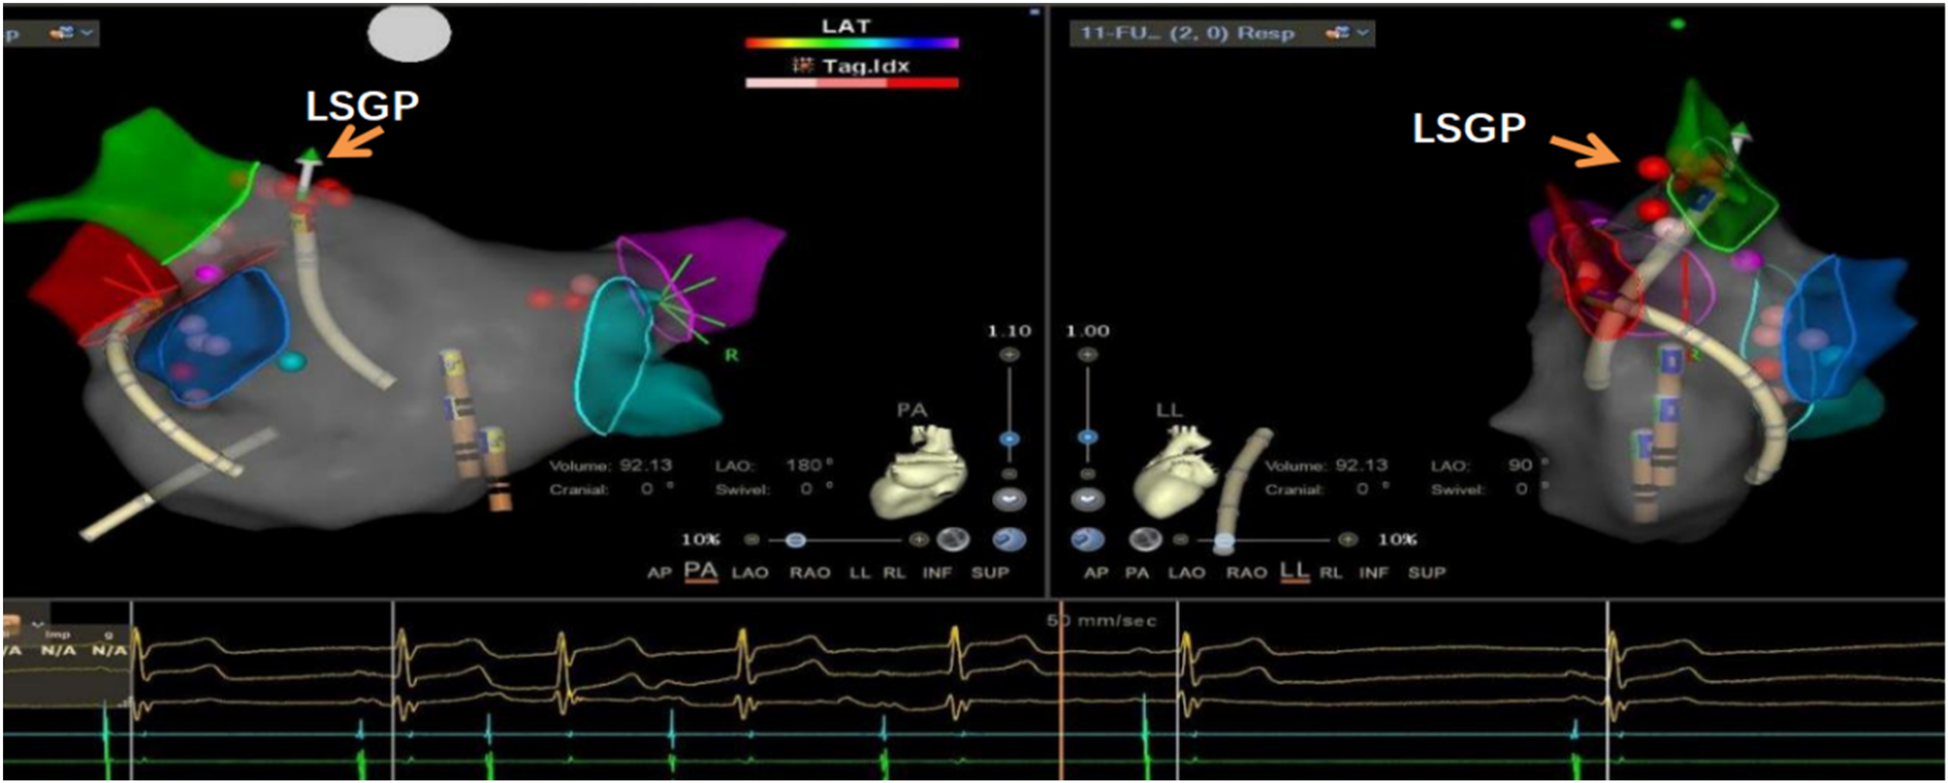Switch right view to INF projection
Image resolution: width=1948 pixels, height=783 pixels.
coord(1373,573)
